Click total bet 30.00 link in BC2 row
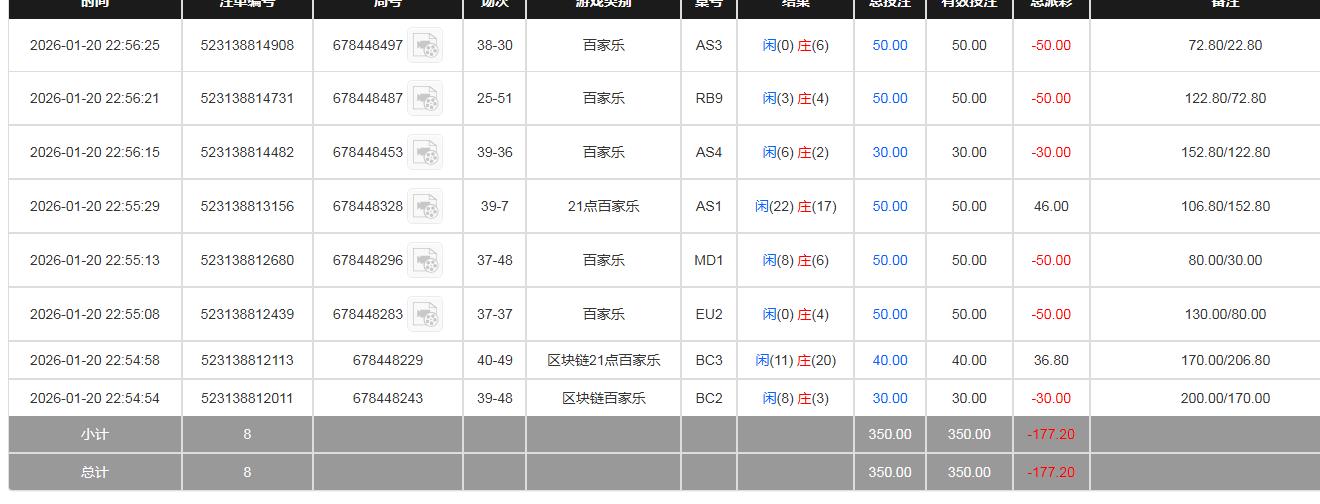The width and height of the screenshot is (1320, 504). click(890, 398)
